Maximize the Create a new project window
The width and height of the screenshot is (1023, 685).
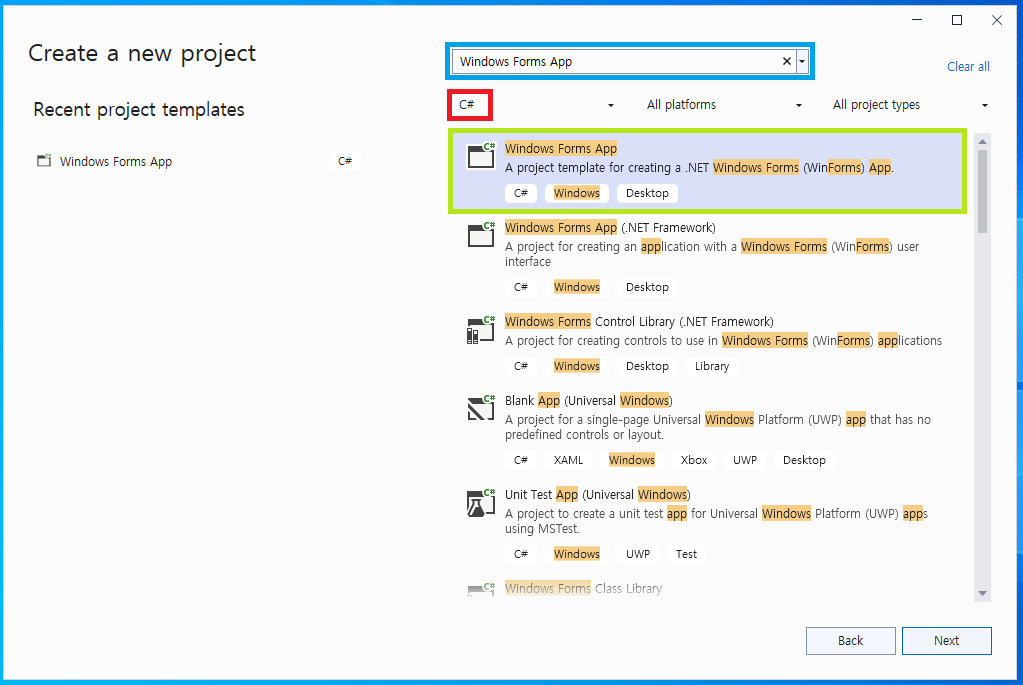click(x=956, y=20)
